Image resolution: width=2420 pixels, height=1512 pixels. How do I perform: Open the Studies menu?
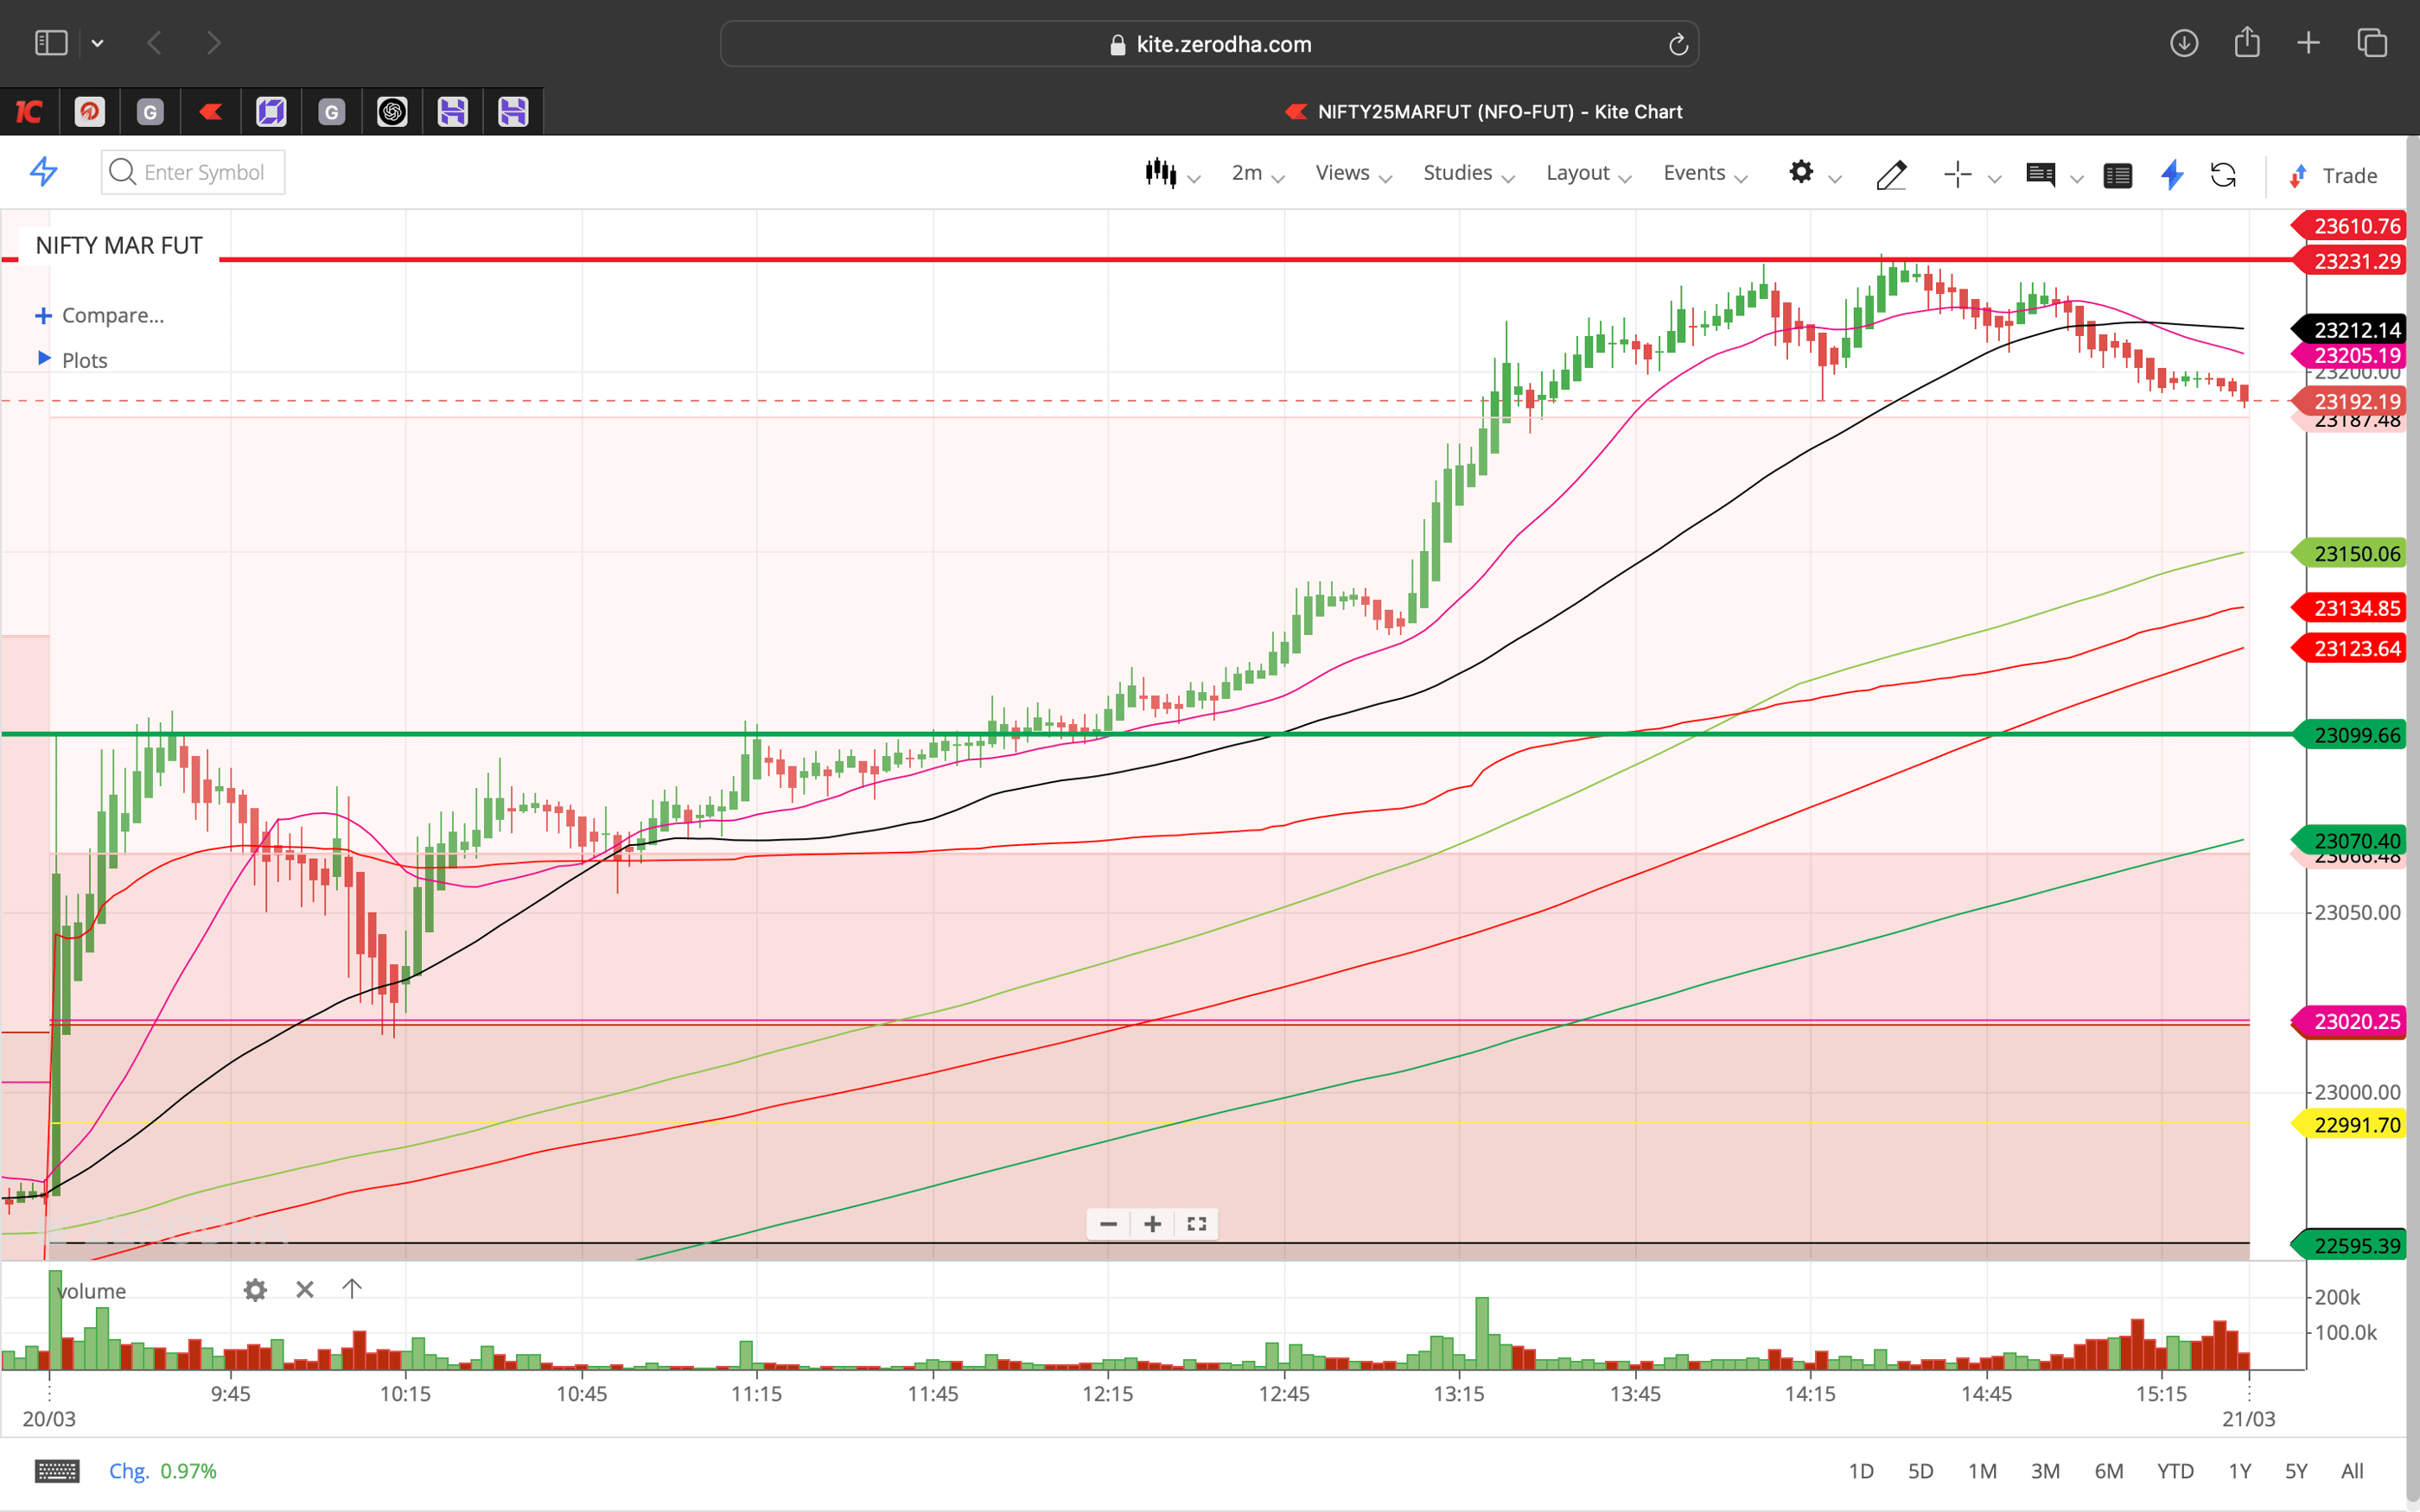(x=1457, y=173)
